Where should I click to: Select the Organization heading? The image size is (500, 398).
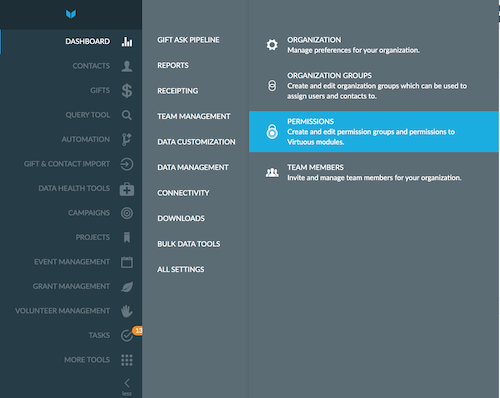314,40
